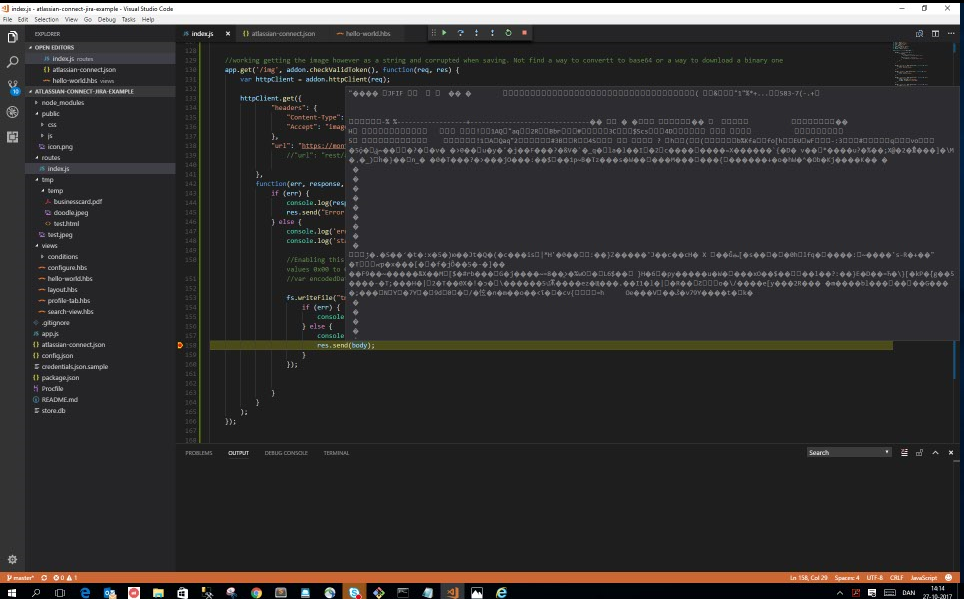The image size is (964, 599).
Task: Click the debug Step Over button
Action: [460, 33]
